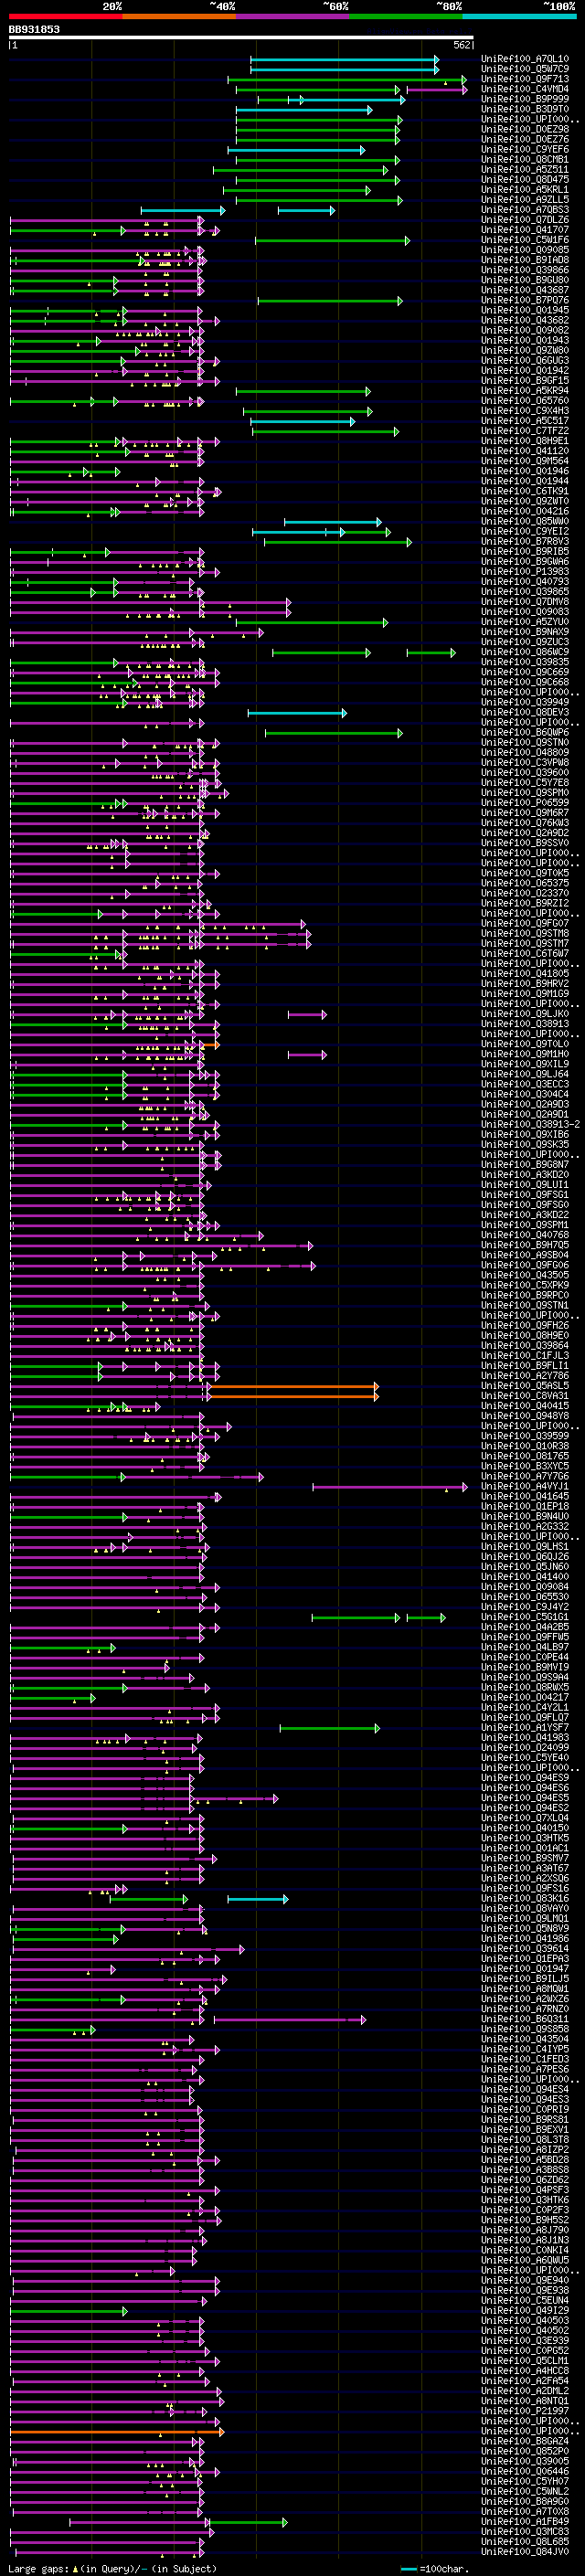Select the UniRef100_A4VYJ1 label
The width and height of the screenshot is (585, 2576).
click(x=525, y=1486)
